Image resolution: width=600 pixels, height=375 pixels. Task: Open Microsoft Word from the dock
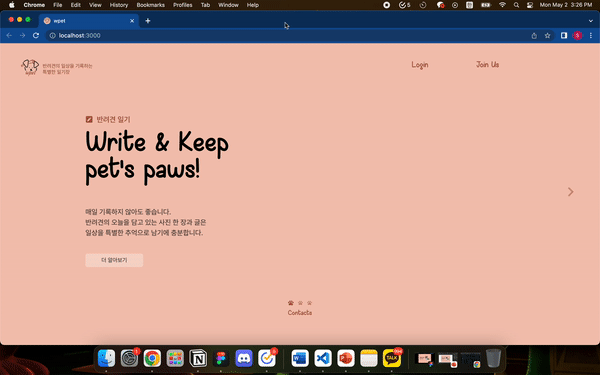300,359
